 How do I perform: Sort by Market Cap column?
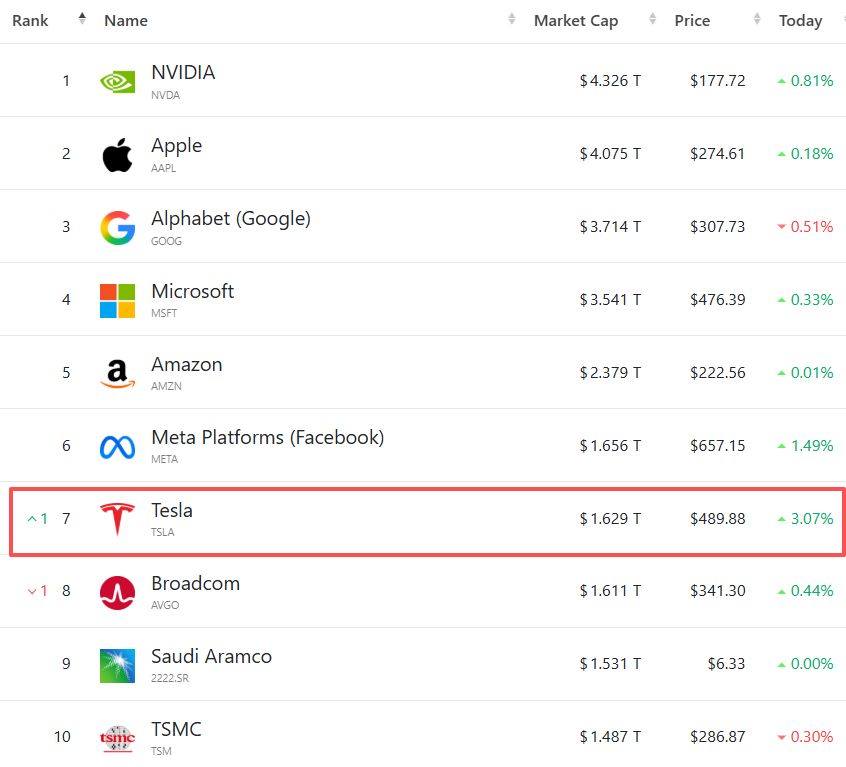575,20
